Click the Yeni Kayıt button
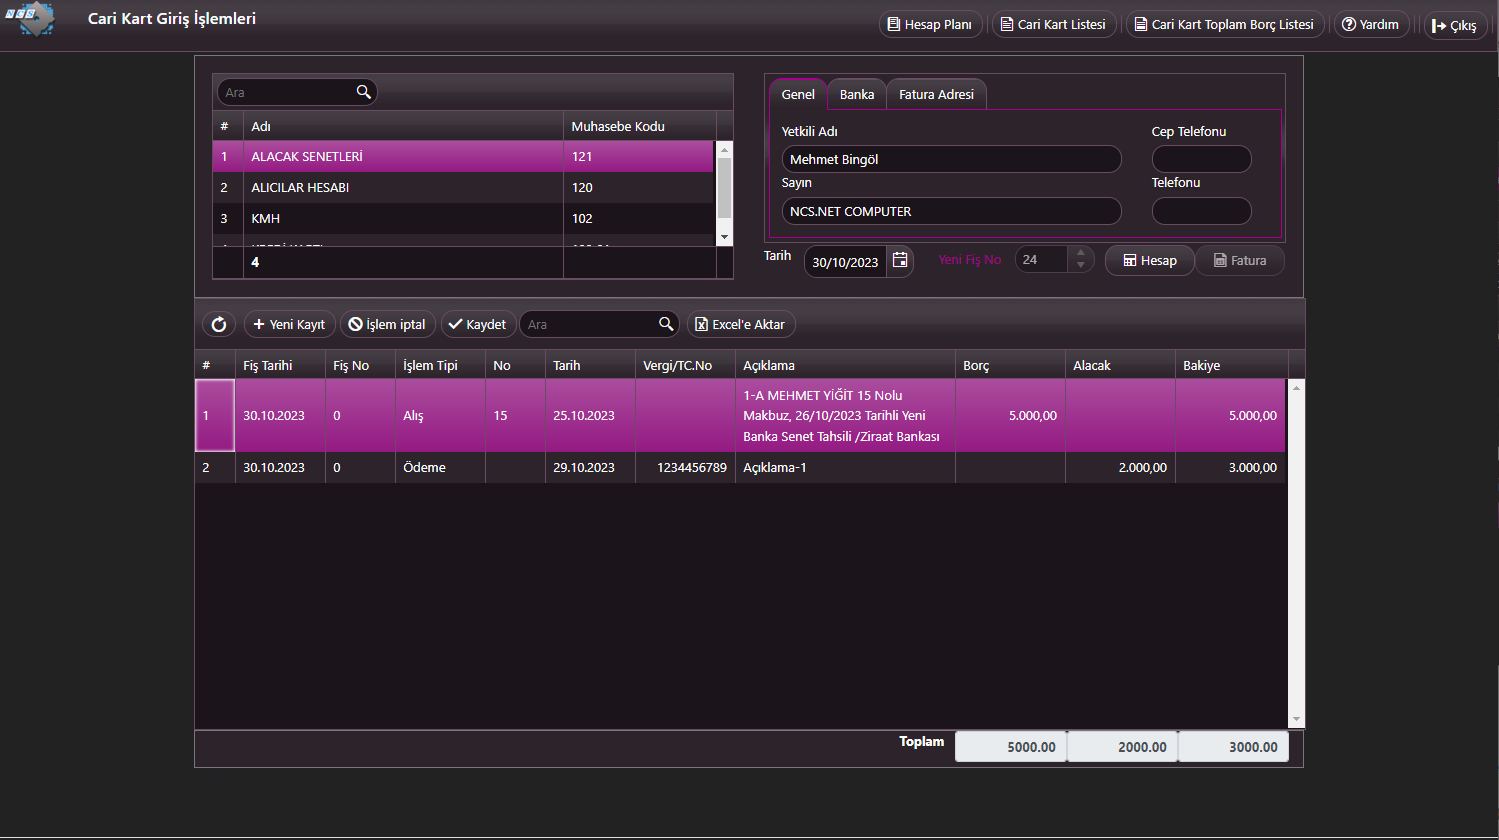Image resolution: width=1499 pixels, height=840 pixels. [289, 324]
